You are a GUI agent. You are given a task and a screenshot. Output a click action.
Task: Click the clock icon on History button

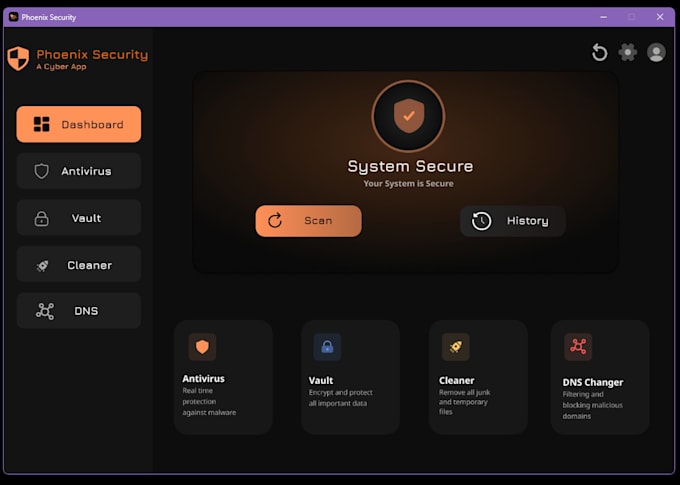(481, 221)
